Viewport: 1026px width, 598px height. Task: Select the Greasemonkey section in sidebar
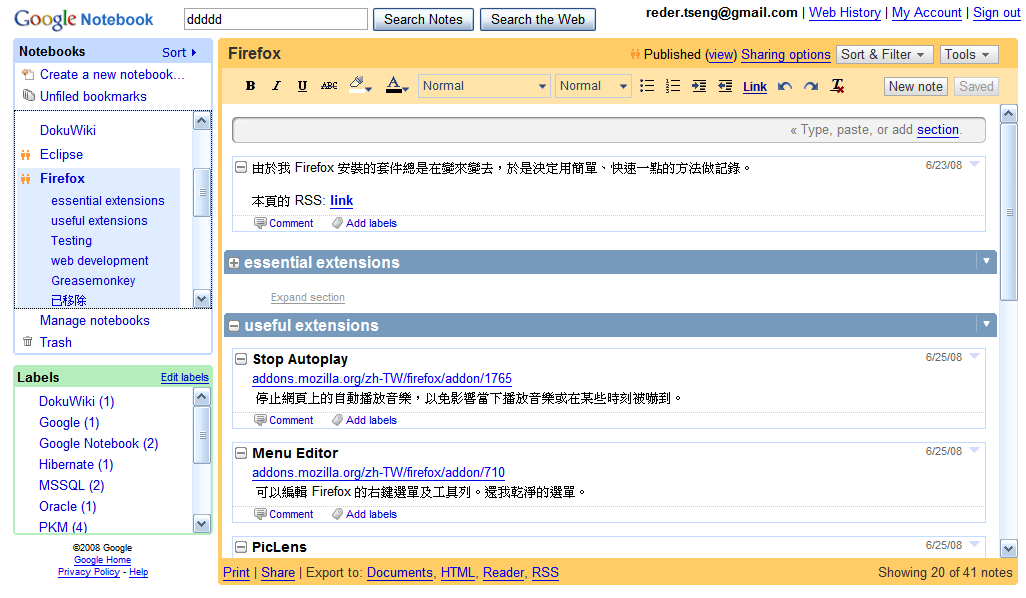point(93,281)
